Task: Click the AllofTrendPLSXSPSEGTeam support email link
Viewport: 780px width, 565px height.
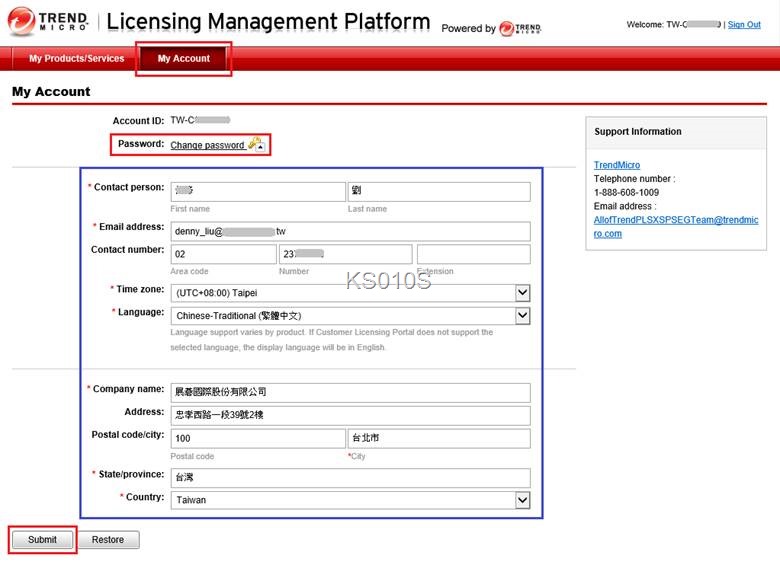Action: point(676,226)
